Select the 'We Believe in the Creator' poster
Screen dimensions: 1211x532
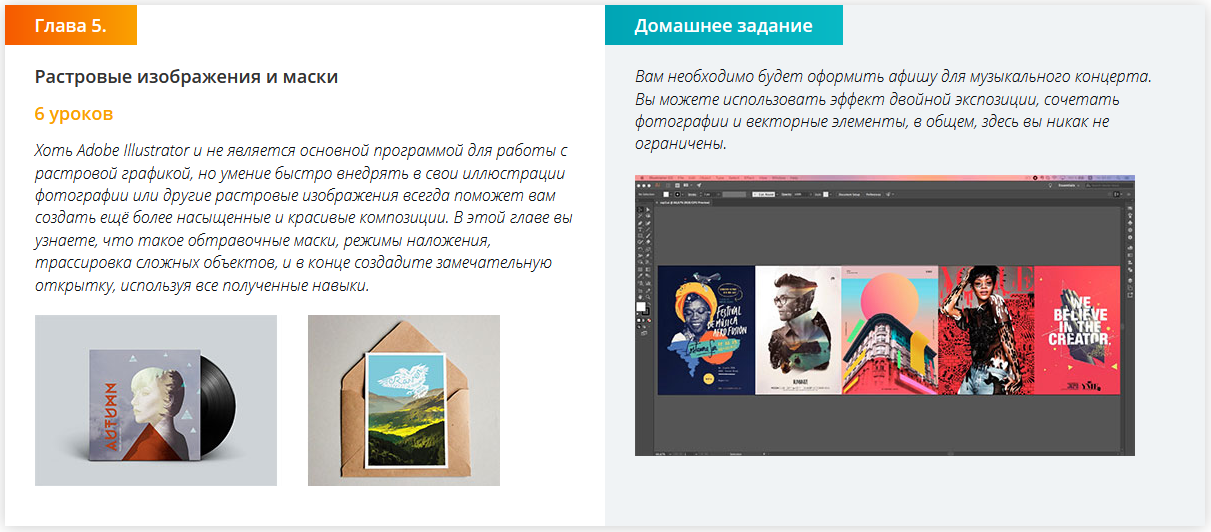point(1077,330)
